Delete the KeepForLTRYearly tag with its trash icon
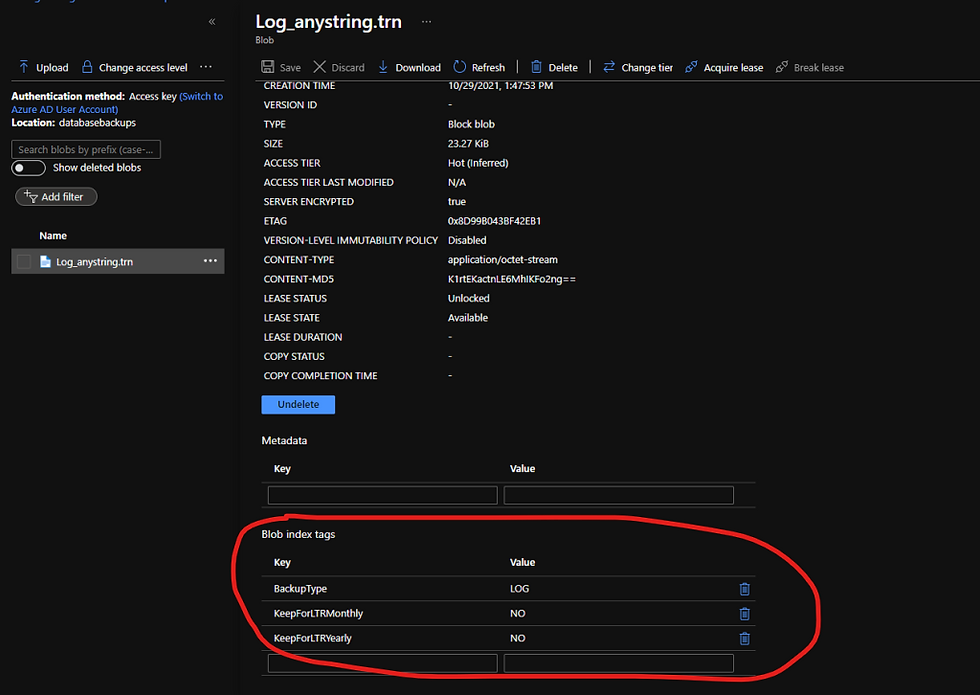 [x=744, y=638]
